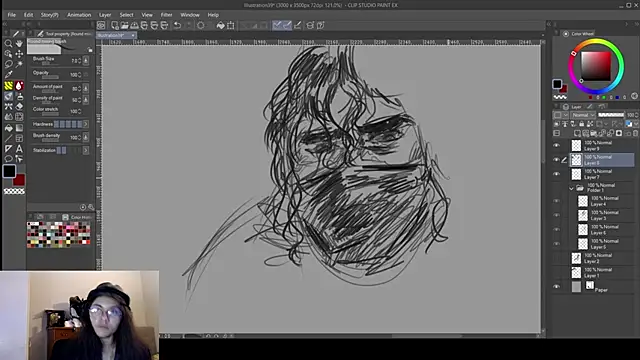Expand the Hardness options arrow

(x=86, y=124)
